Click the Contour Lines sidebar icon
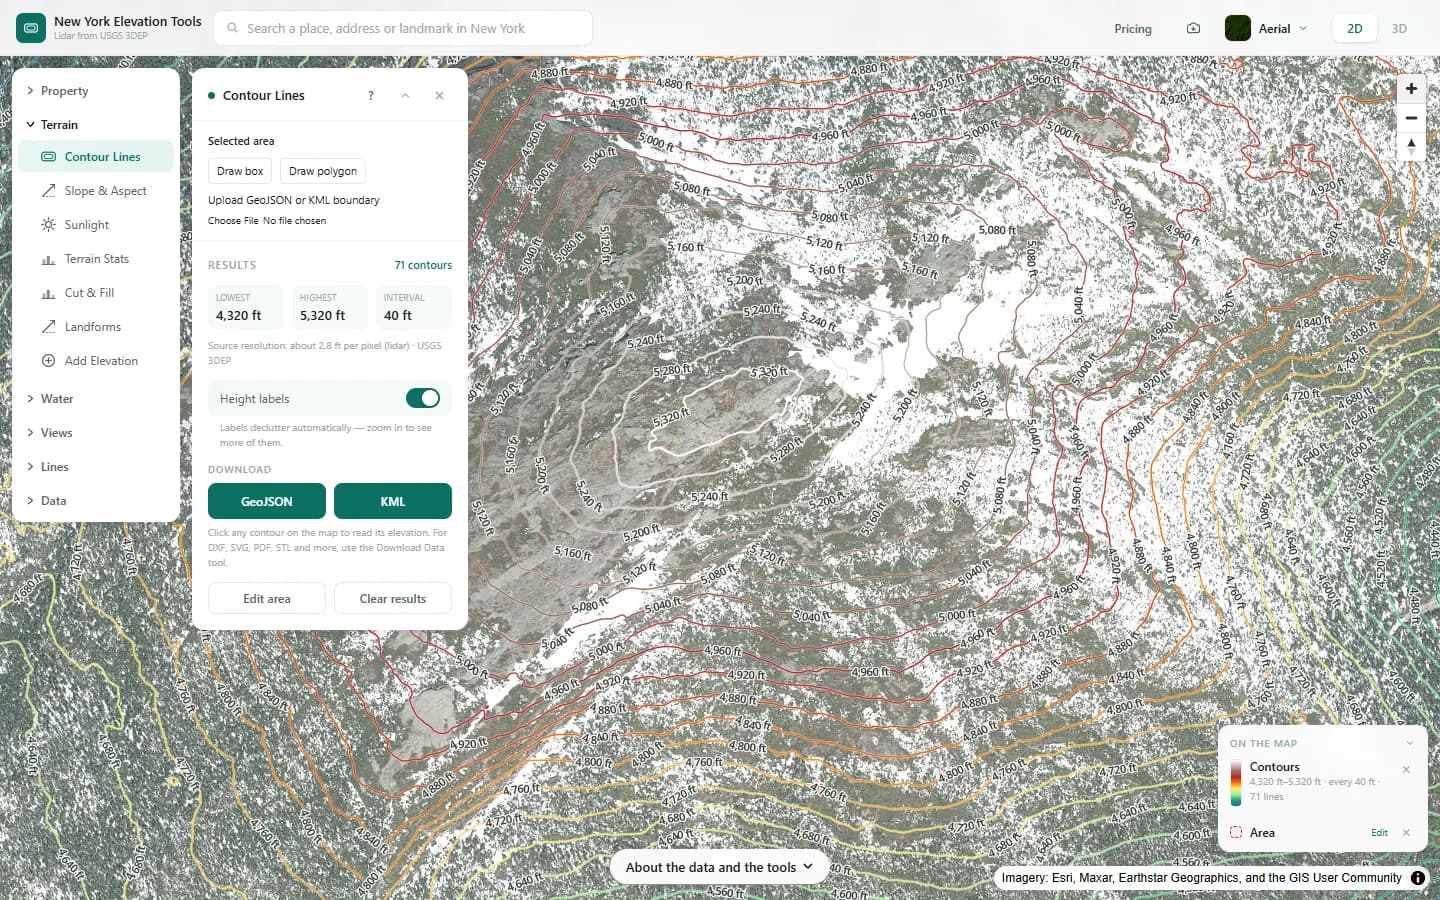 pyautogui.click(x=48, y=157)
